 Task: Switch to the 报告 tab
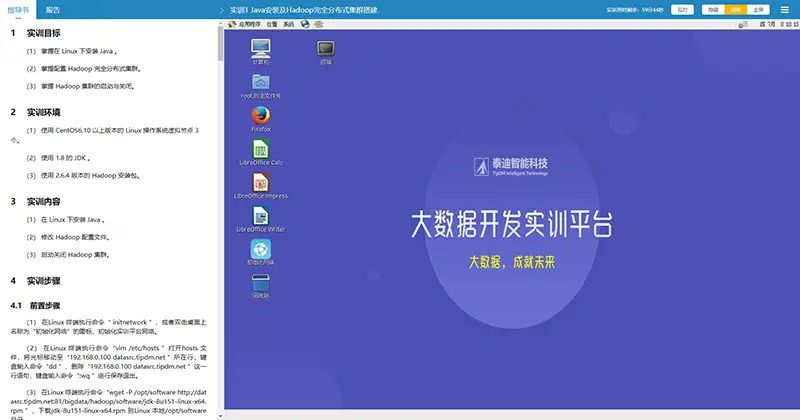tap(53, 8)
